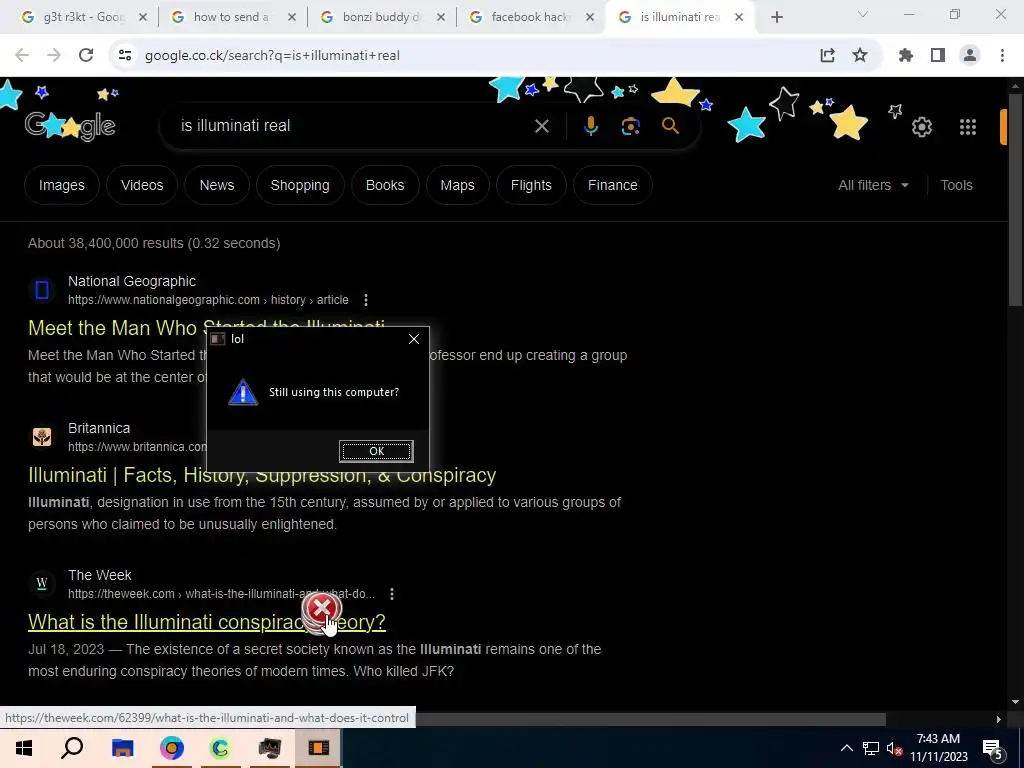
Task: Select the Flights filter
Action: (531, 185)
